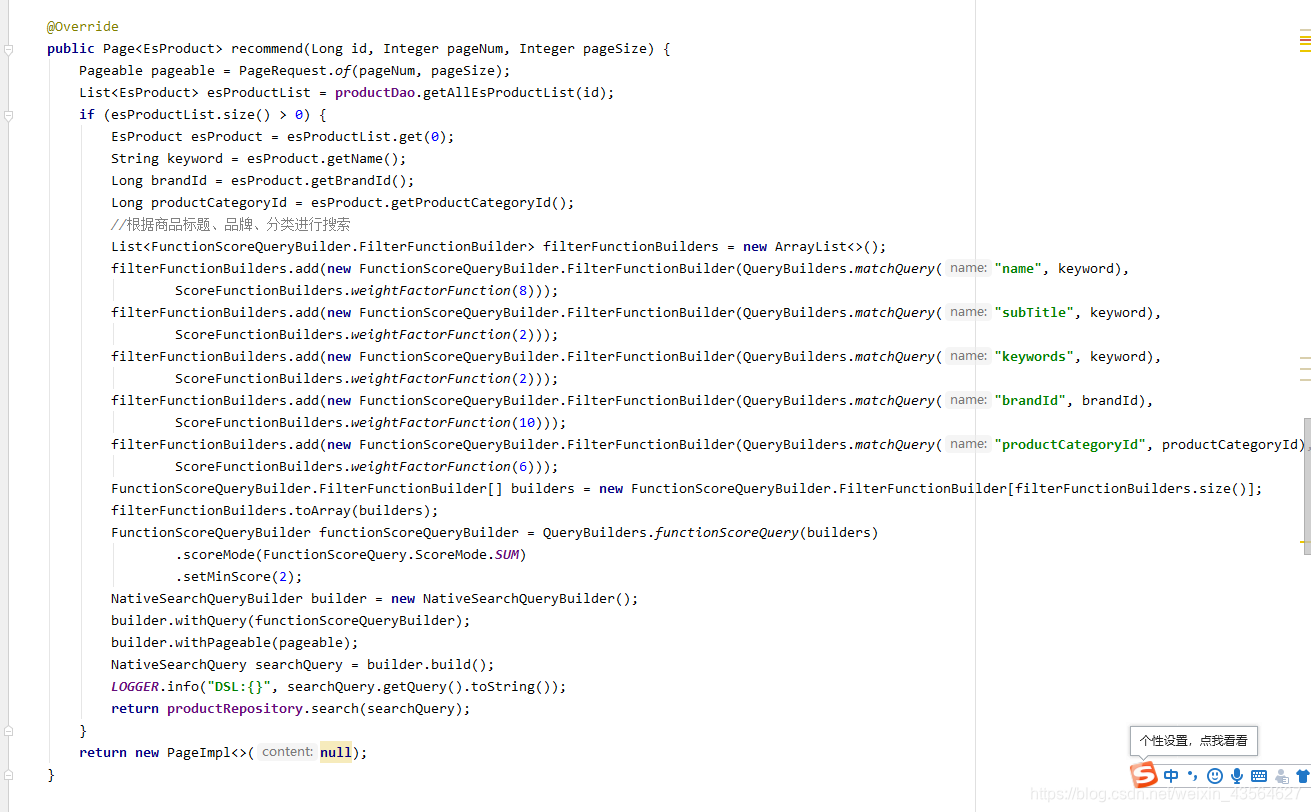Open the Sogou input method logo
This screenshot has height=812, width=1311.
click(x=1143, y=775)
